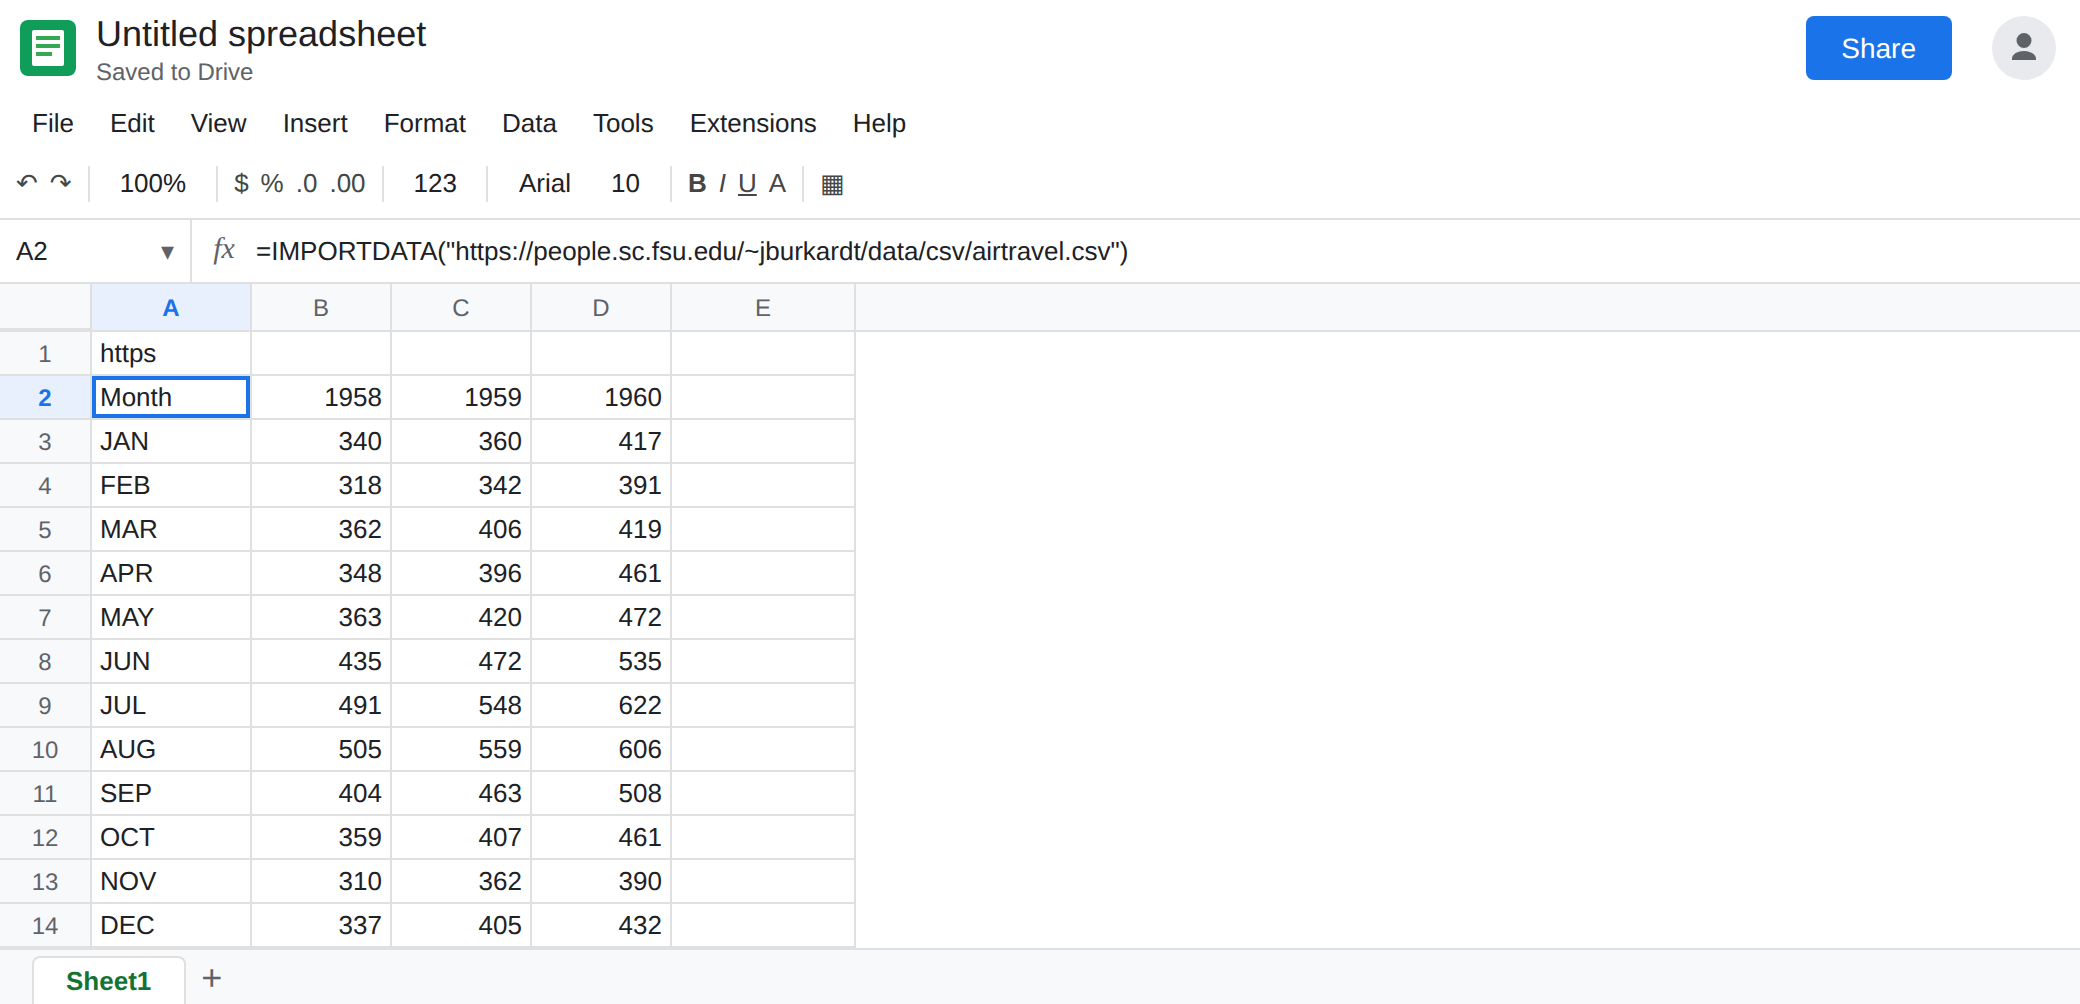Image resolution: width=2080 pixels, height=1004 pixels.
Task: Click the IMPORTDATA formula bar text
Action: click(x=692, y=251)
